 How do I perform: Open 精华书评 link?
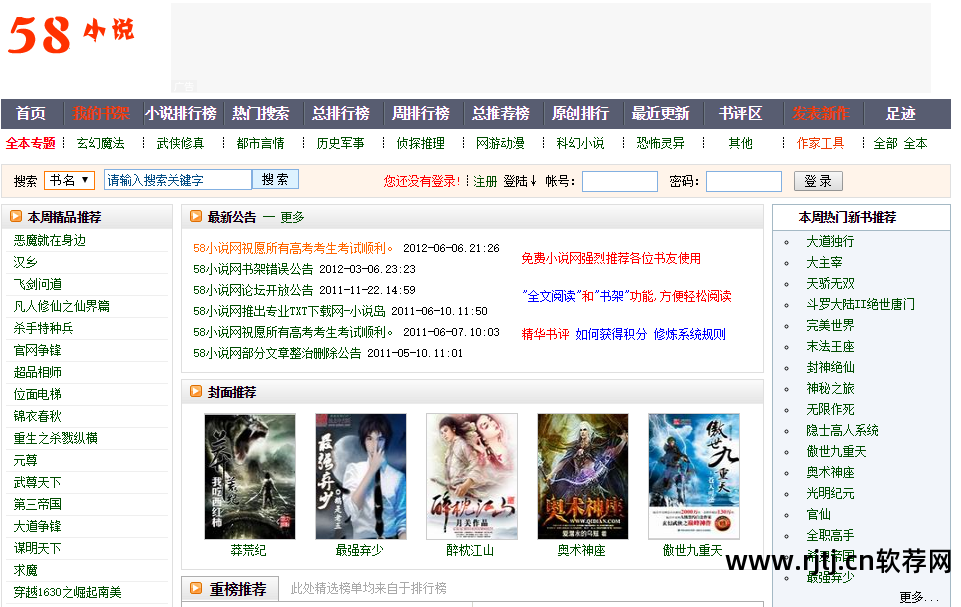point(545,334)
